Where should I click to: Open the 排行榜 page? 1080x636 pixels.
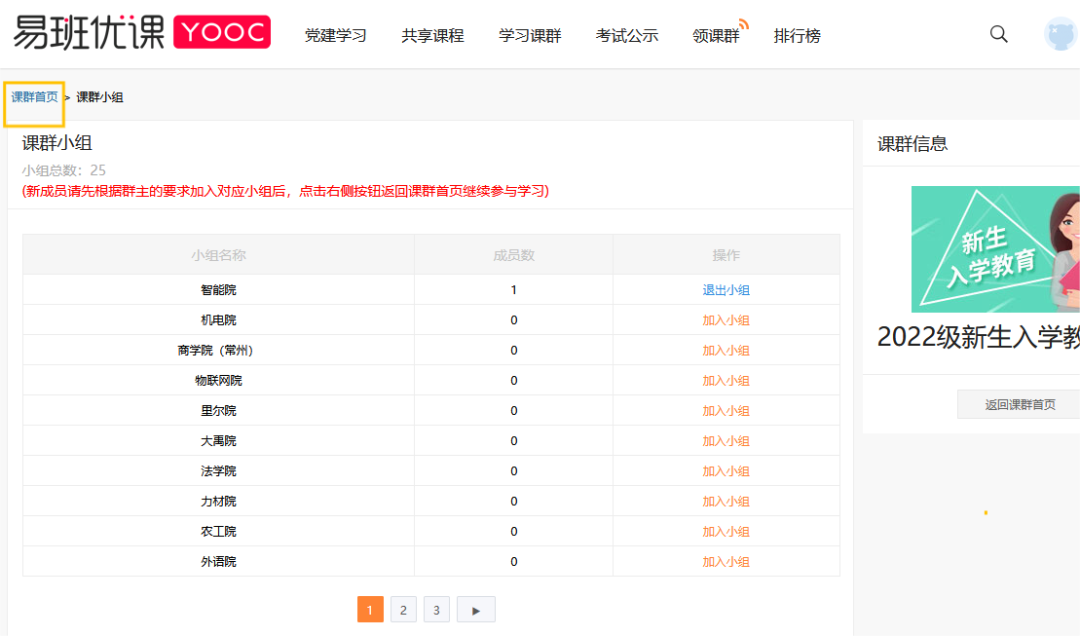click(x=797, y=34)
